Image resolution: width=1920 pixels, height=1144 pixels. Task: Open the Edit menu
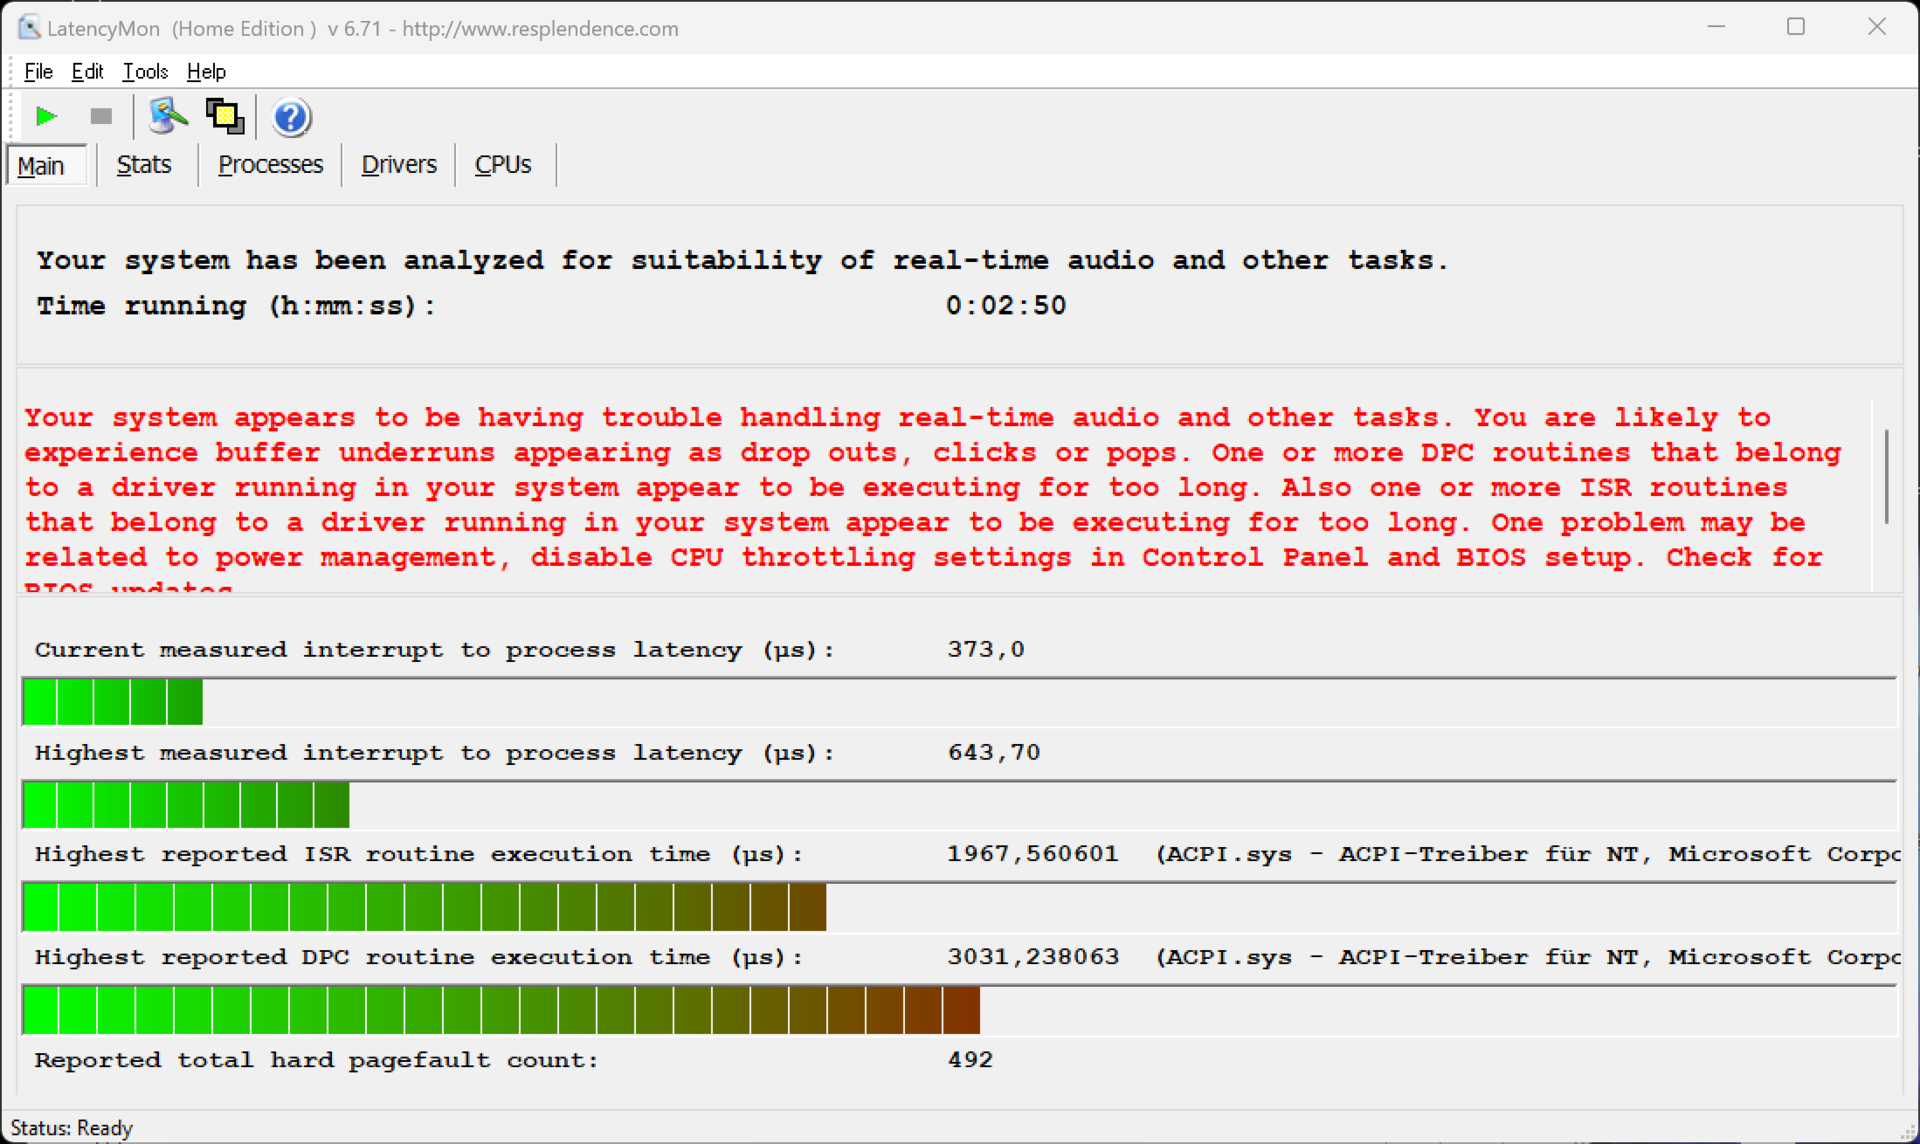[x=87, y=71]
